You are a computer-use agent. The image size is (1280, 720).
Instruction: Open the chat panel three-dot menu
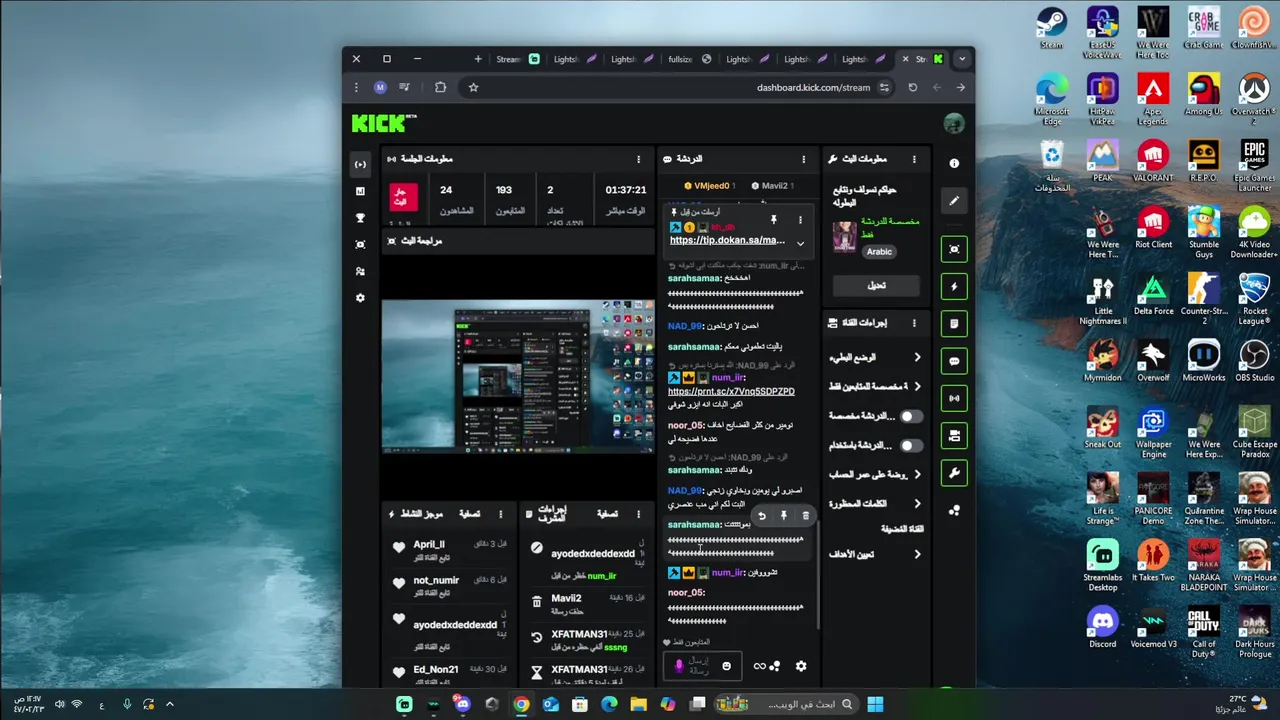803,159
